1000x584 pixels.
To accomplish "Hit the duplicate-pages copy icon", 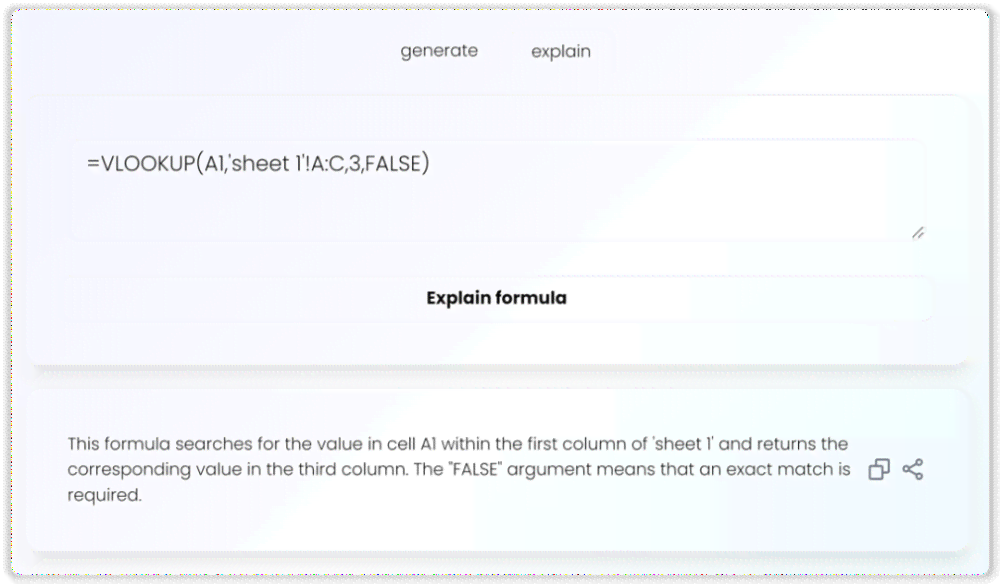I will click(879, 469).
